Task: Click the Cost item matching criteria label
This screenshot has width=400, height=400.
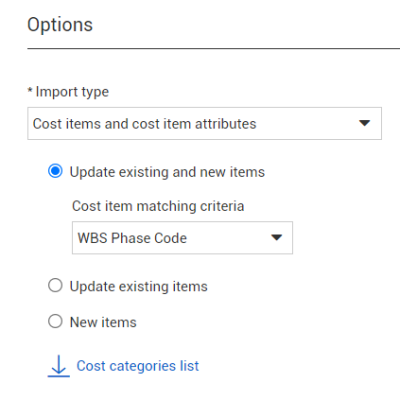Action: point(158,206)
